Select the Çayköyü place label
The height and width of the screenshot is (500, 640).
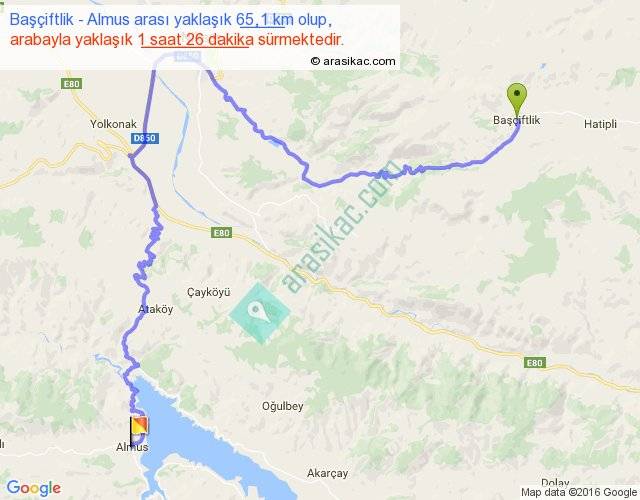coord(209,292)
